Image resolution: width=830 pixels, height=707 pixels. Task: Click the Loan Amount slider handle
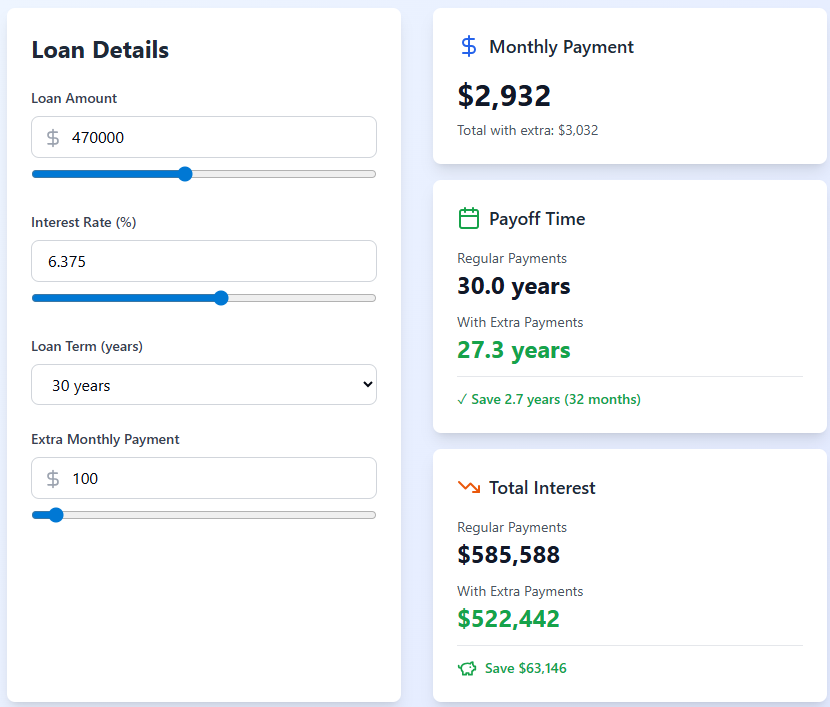(x=184, y=174)
